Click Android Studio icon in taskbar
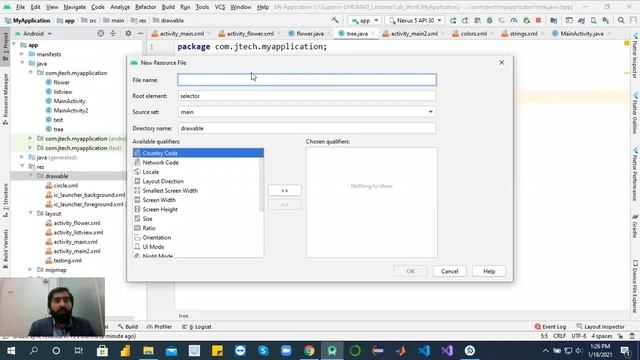The image size is (640, 360). (x=332, y=351)
